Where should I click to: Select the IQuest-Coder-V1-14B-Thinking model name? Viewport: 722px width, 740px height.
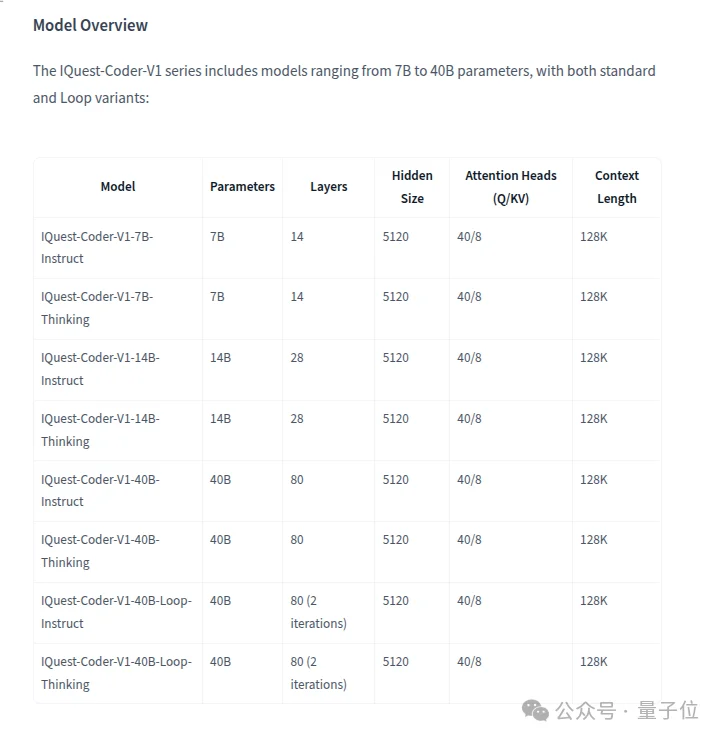click(100, 430)
